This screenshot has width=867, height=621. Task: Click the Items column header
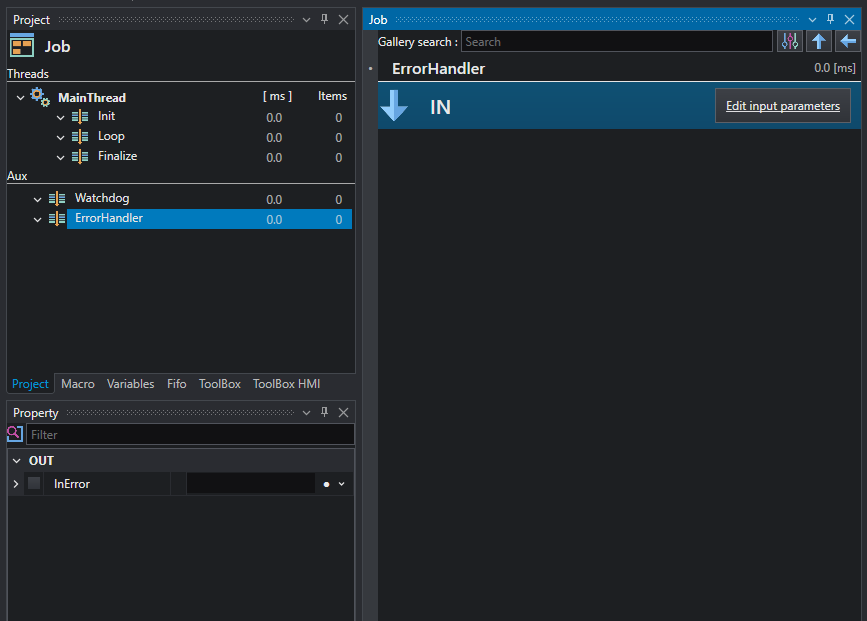click(332, 96)
